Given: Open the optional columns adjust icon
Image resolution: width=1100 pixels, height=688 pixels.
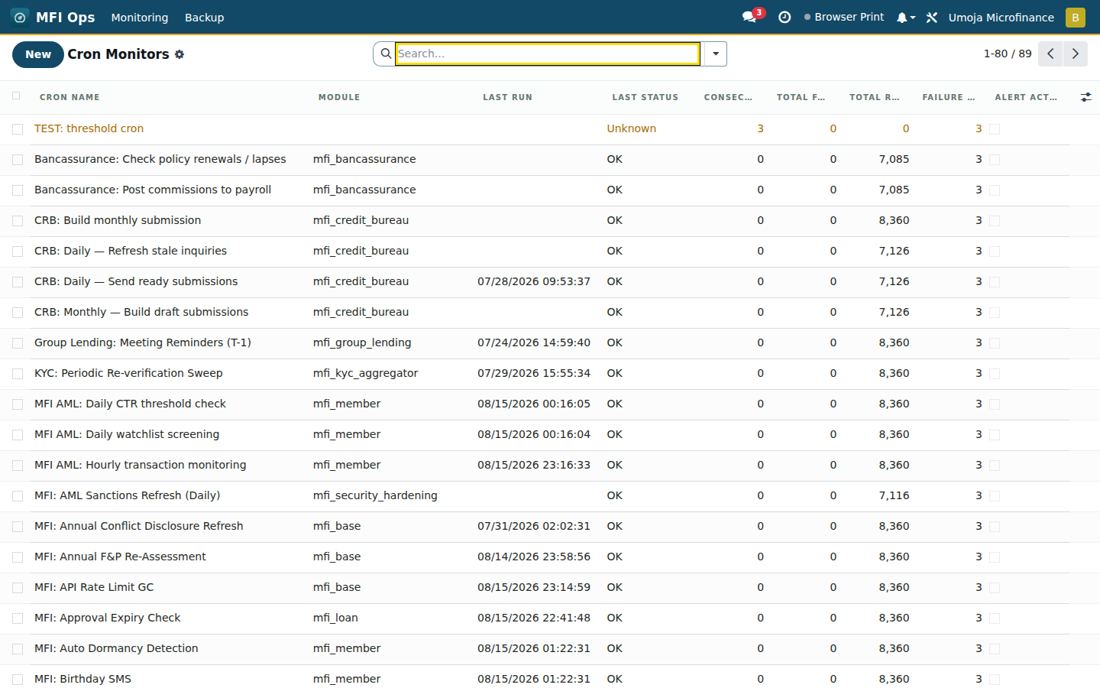Looking at the screenshot, I should [1085, 97].
